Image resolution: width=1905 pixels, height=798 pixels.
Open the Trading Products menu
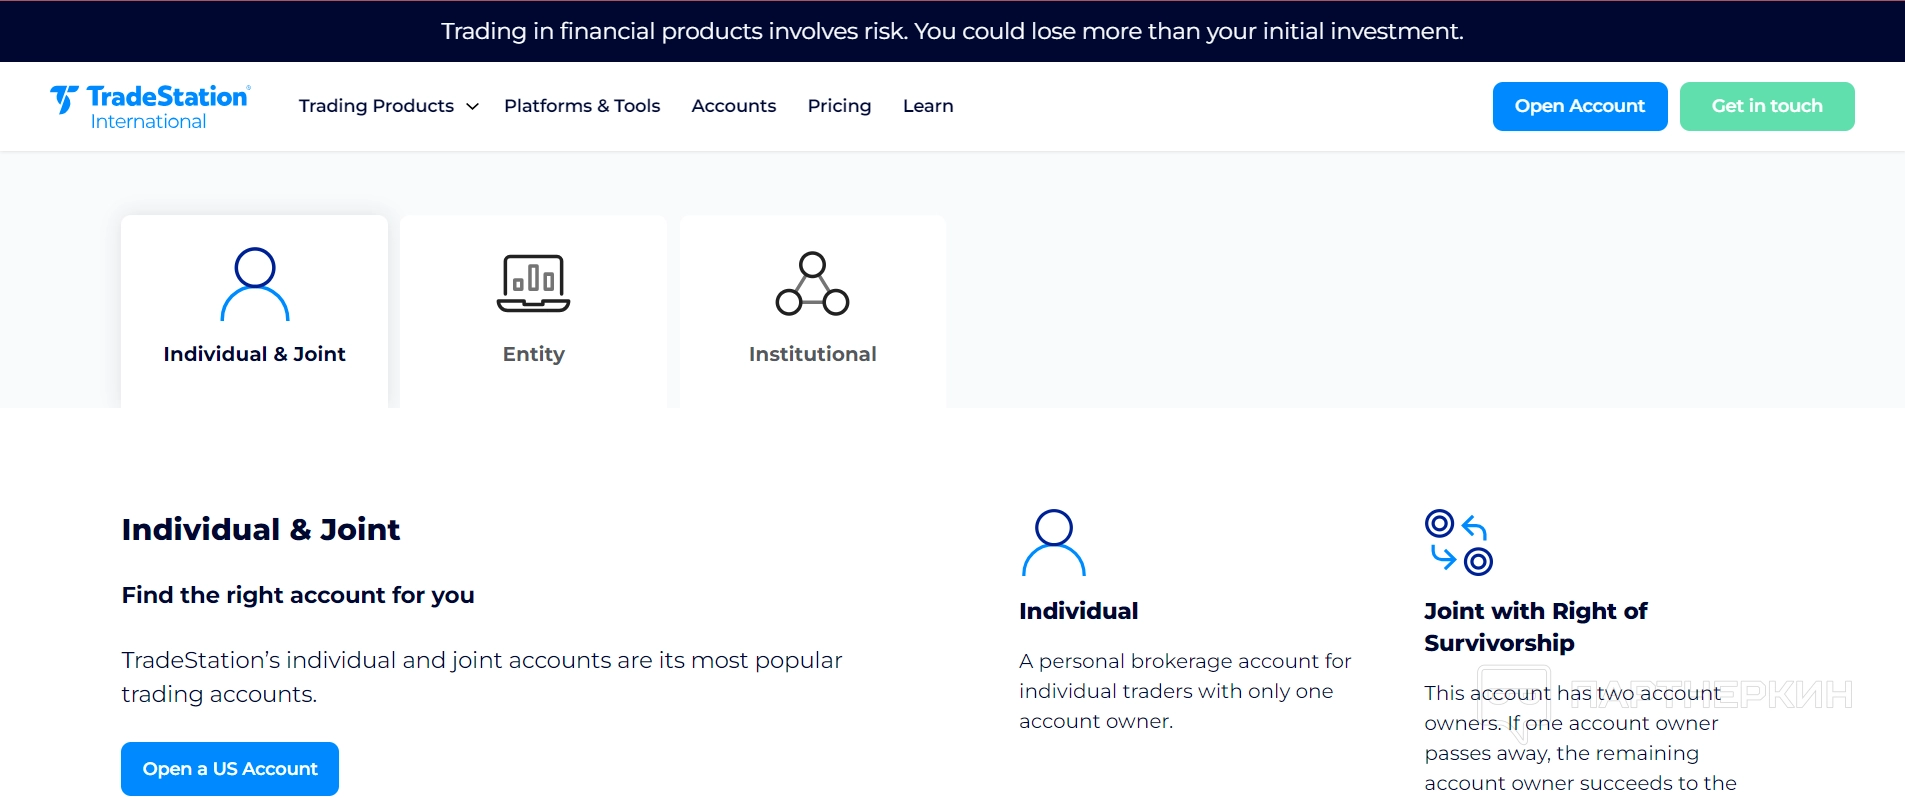tap(388, 106)
